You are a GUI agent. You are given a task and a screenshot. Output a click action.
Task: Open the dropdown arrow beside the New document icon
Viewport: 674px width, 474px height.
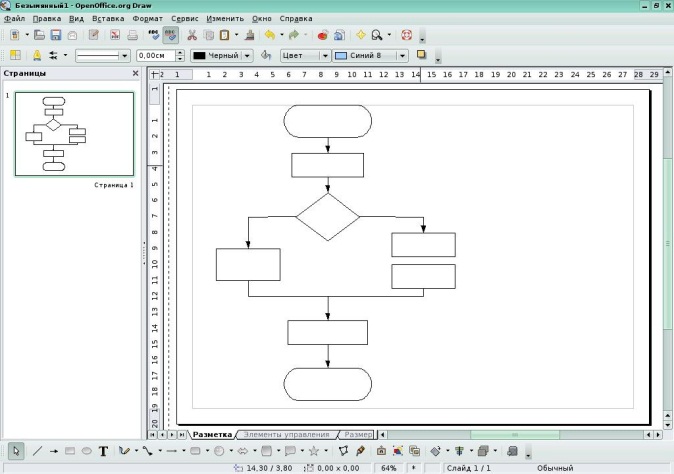27,35
